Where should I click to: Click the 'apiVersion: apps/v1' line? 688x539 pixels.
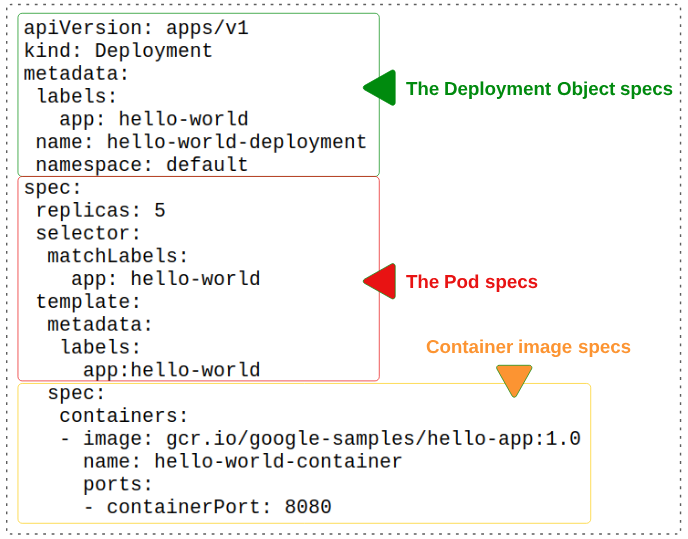[x=136, y=28]
